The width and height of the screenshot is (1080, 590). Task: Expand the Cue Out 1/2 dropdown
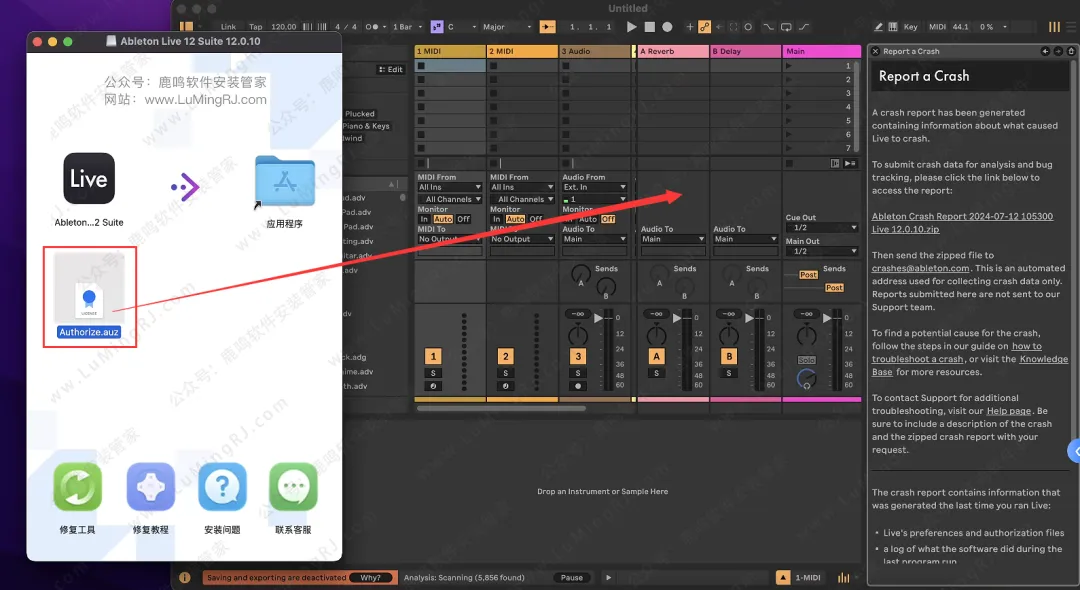(x=821, y=227)
